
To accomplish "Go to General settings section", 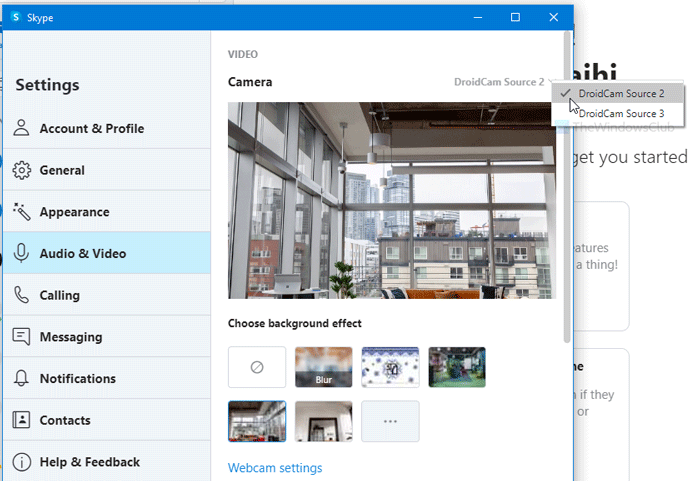I will 107,170.
